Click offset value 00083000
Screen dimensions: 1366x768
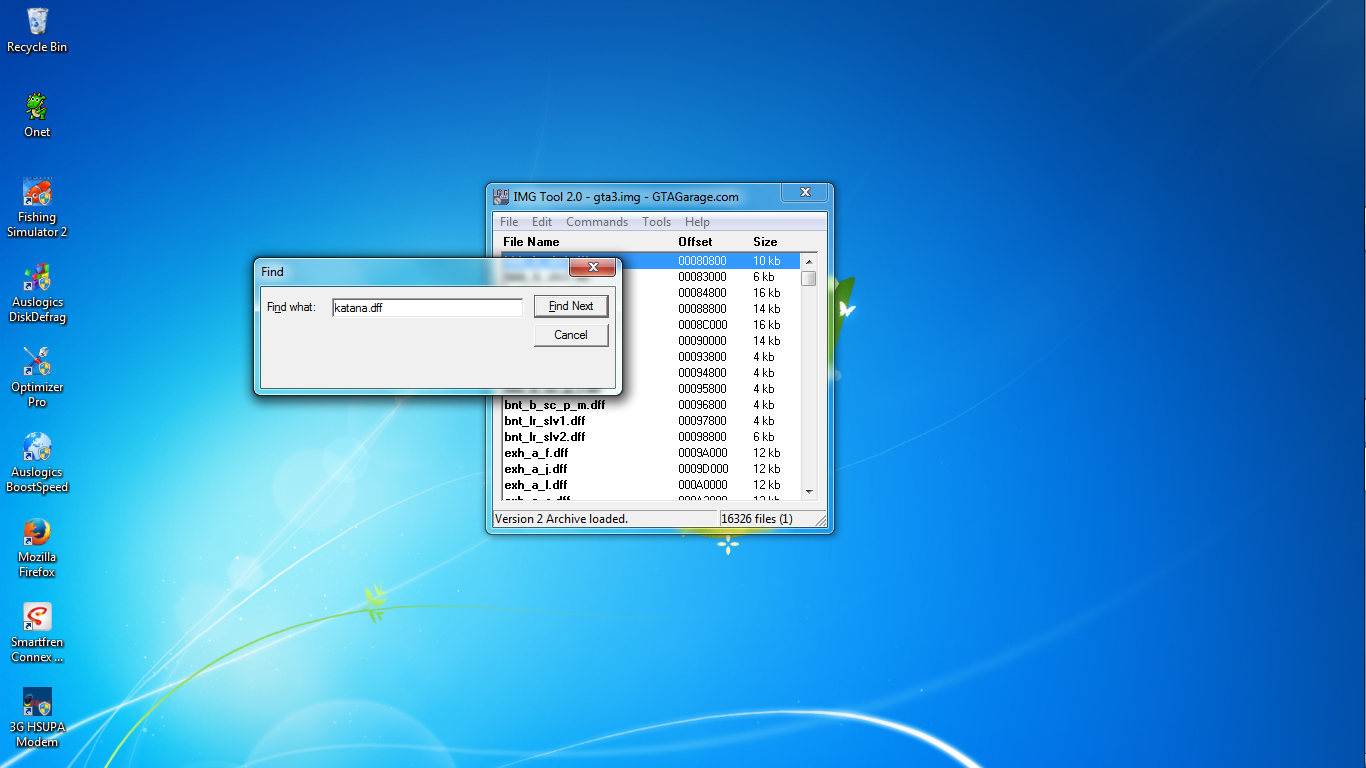coord(702,277)
